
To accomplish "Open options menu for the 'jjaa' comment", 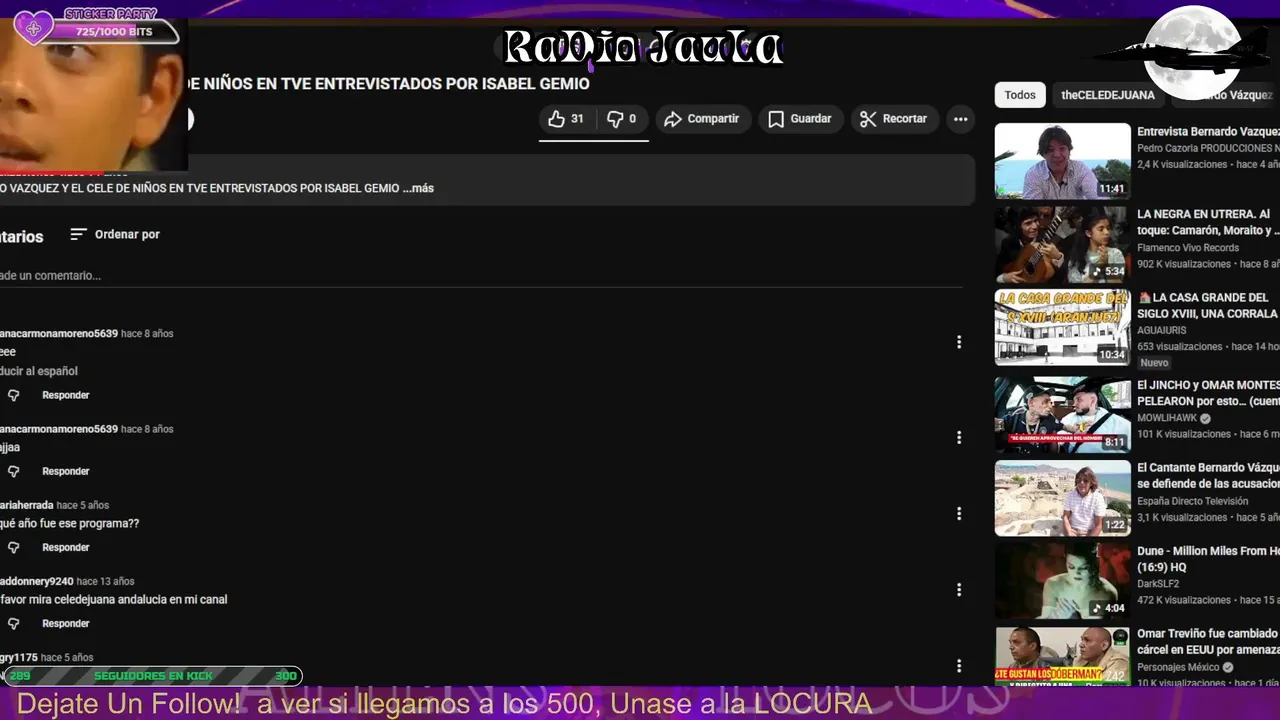I will (x=959, y=438).
